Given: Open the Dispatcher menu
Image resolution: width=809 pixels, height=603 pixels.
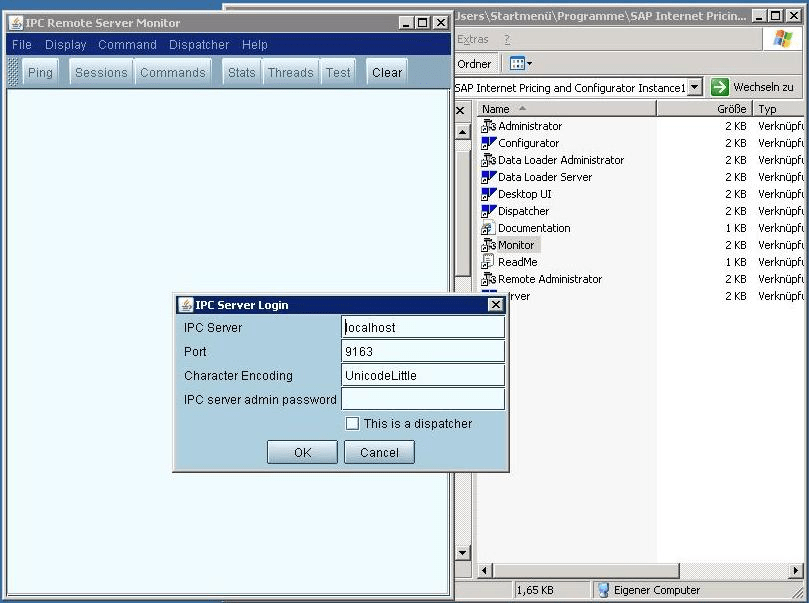Looking at the screenshot, I should [199, 45].
